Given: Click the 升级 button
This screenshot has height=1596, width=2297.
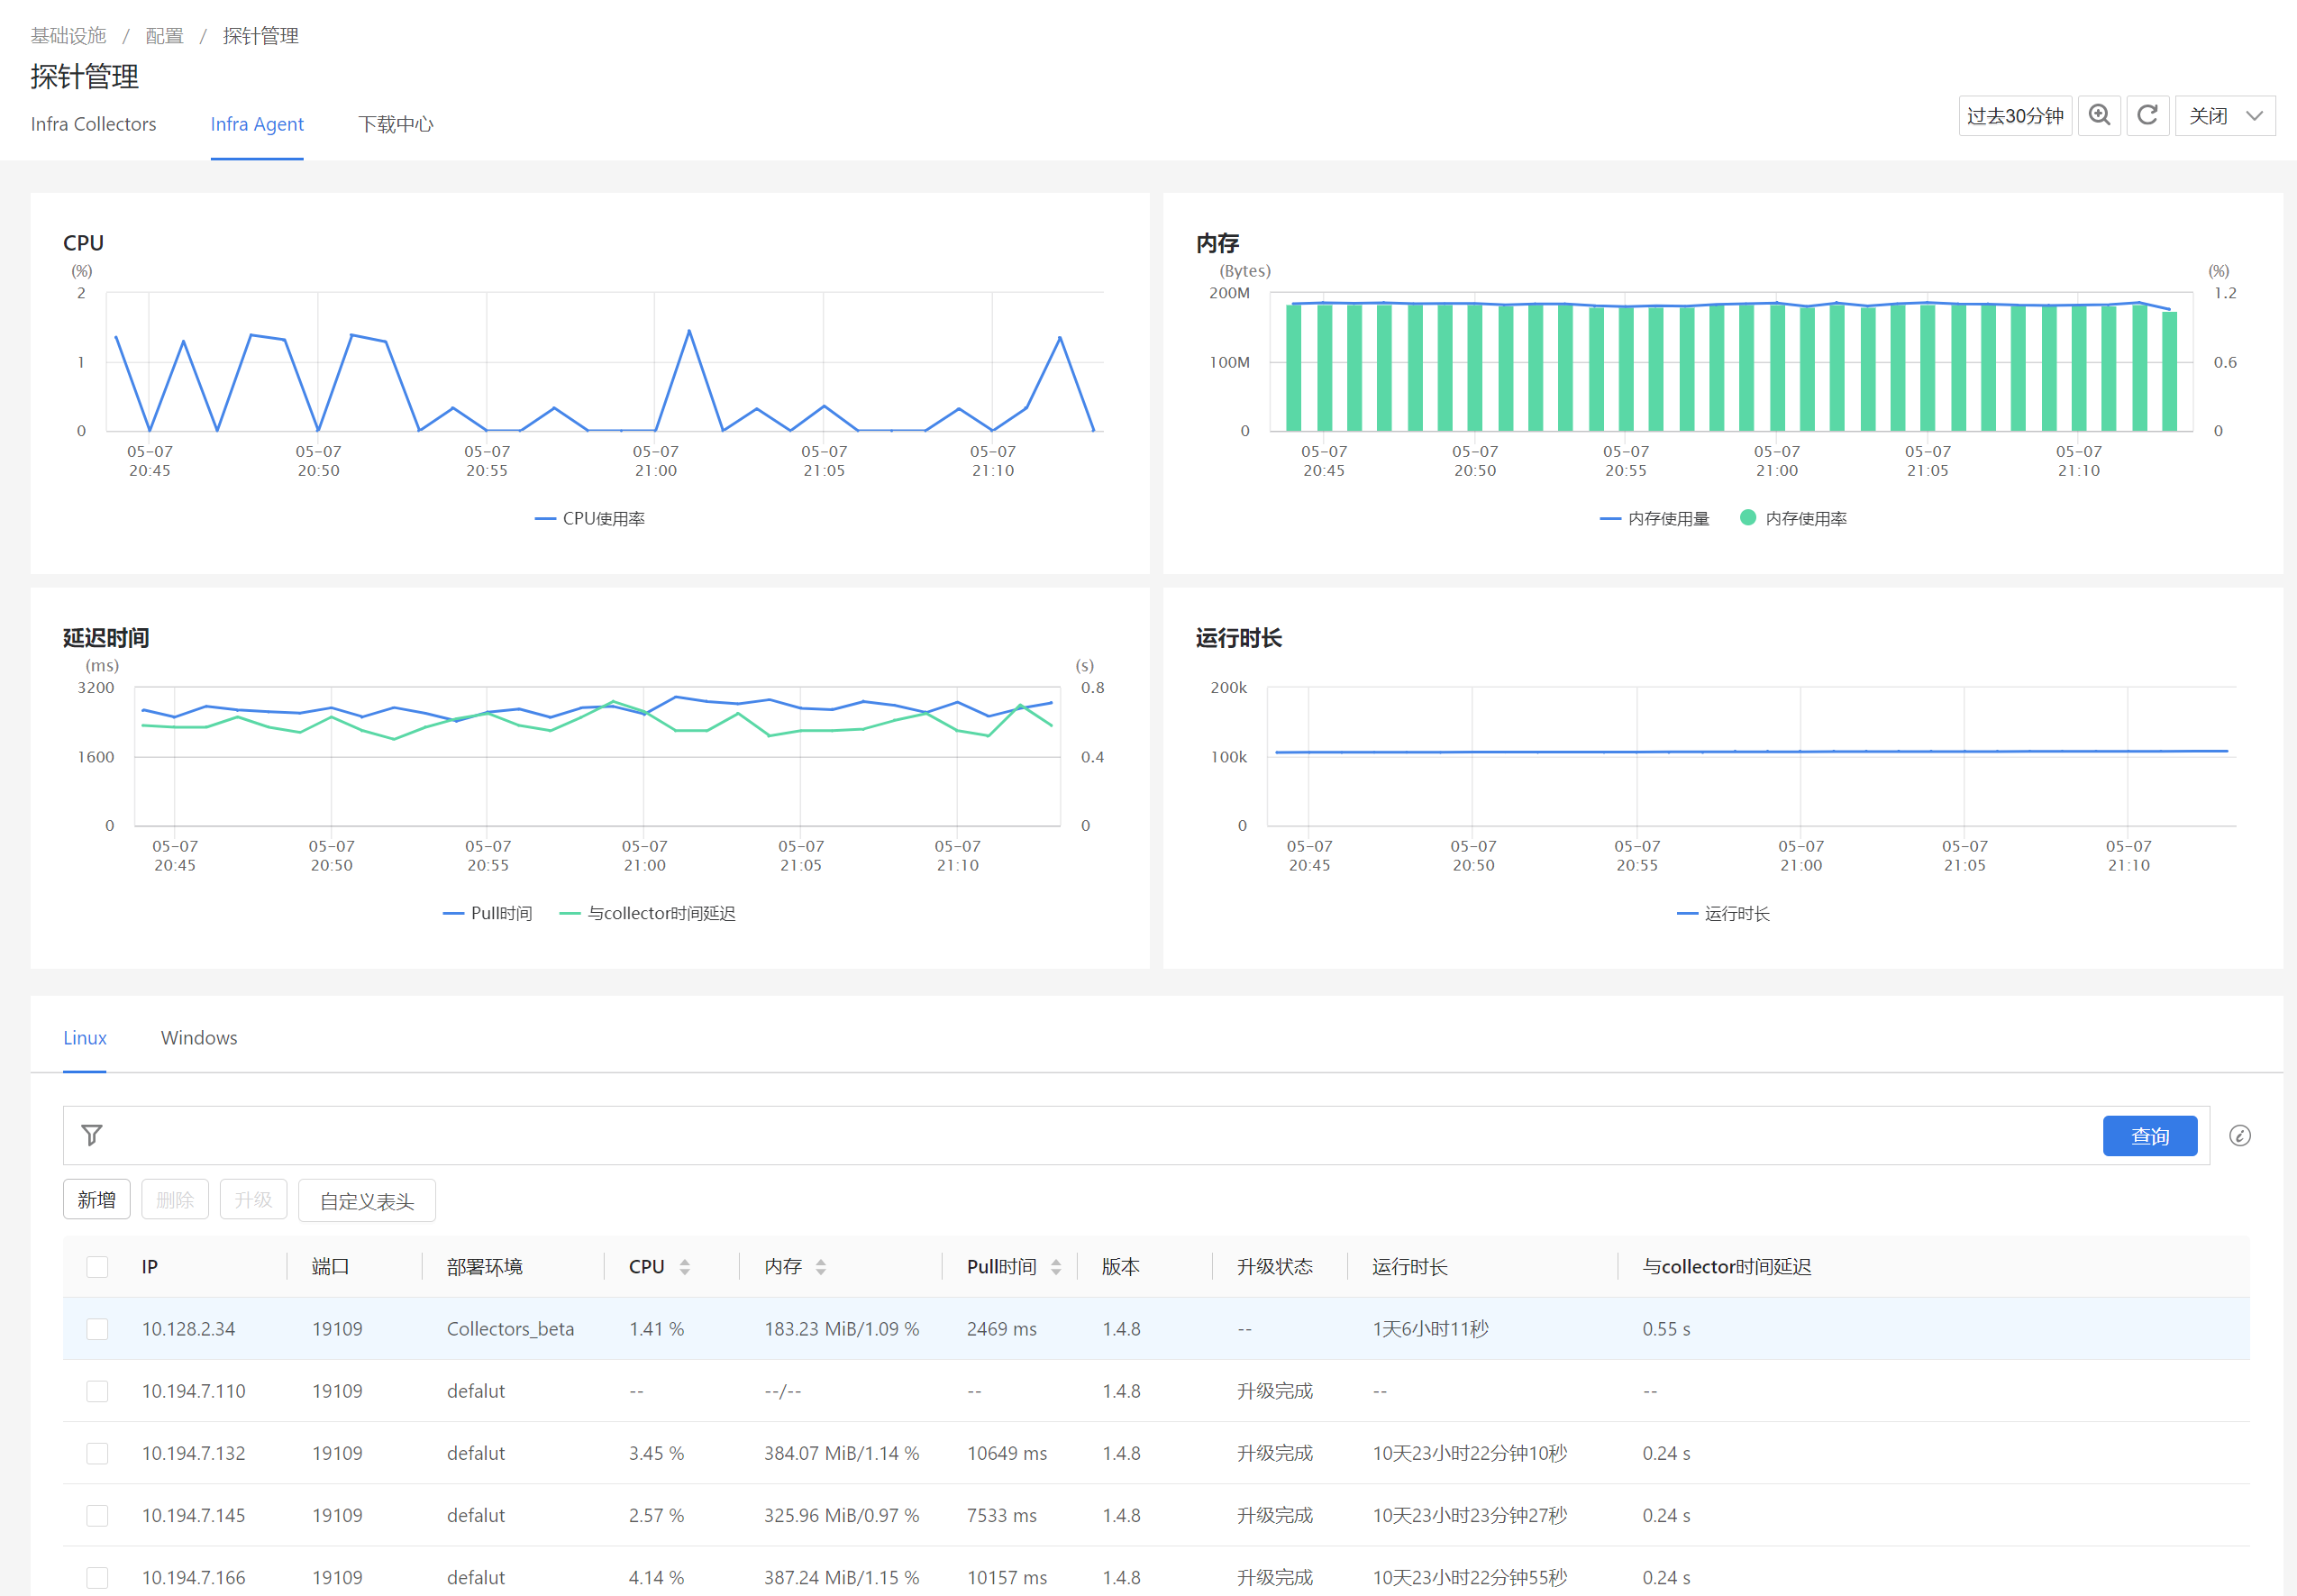Looking at the screenshot, I should [253, 1200].
